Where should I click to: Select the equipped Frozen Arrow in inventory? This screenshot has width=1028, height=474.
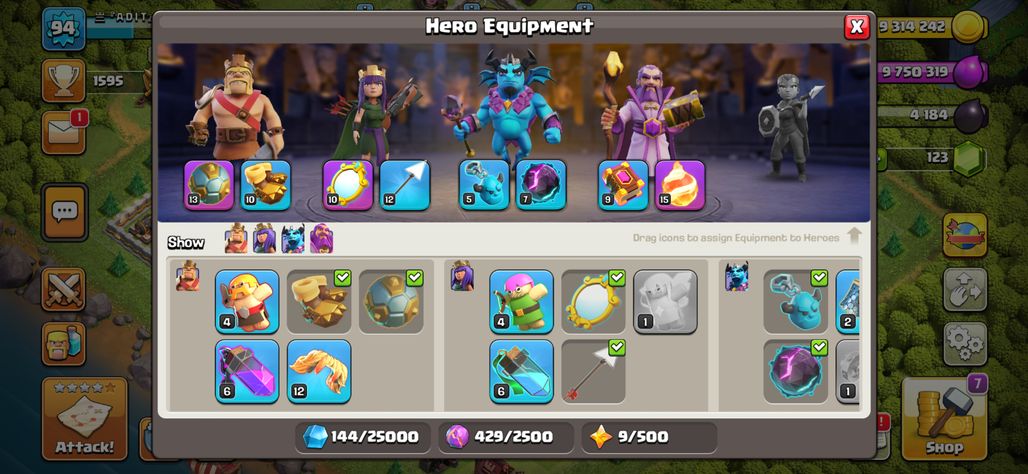click(x=593, y=371)
